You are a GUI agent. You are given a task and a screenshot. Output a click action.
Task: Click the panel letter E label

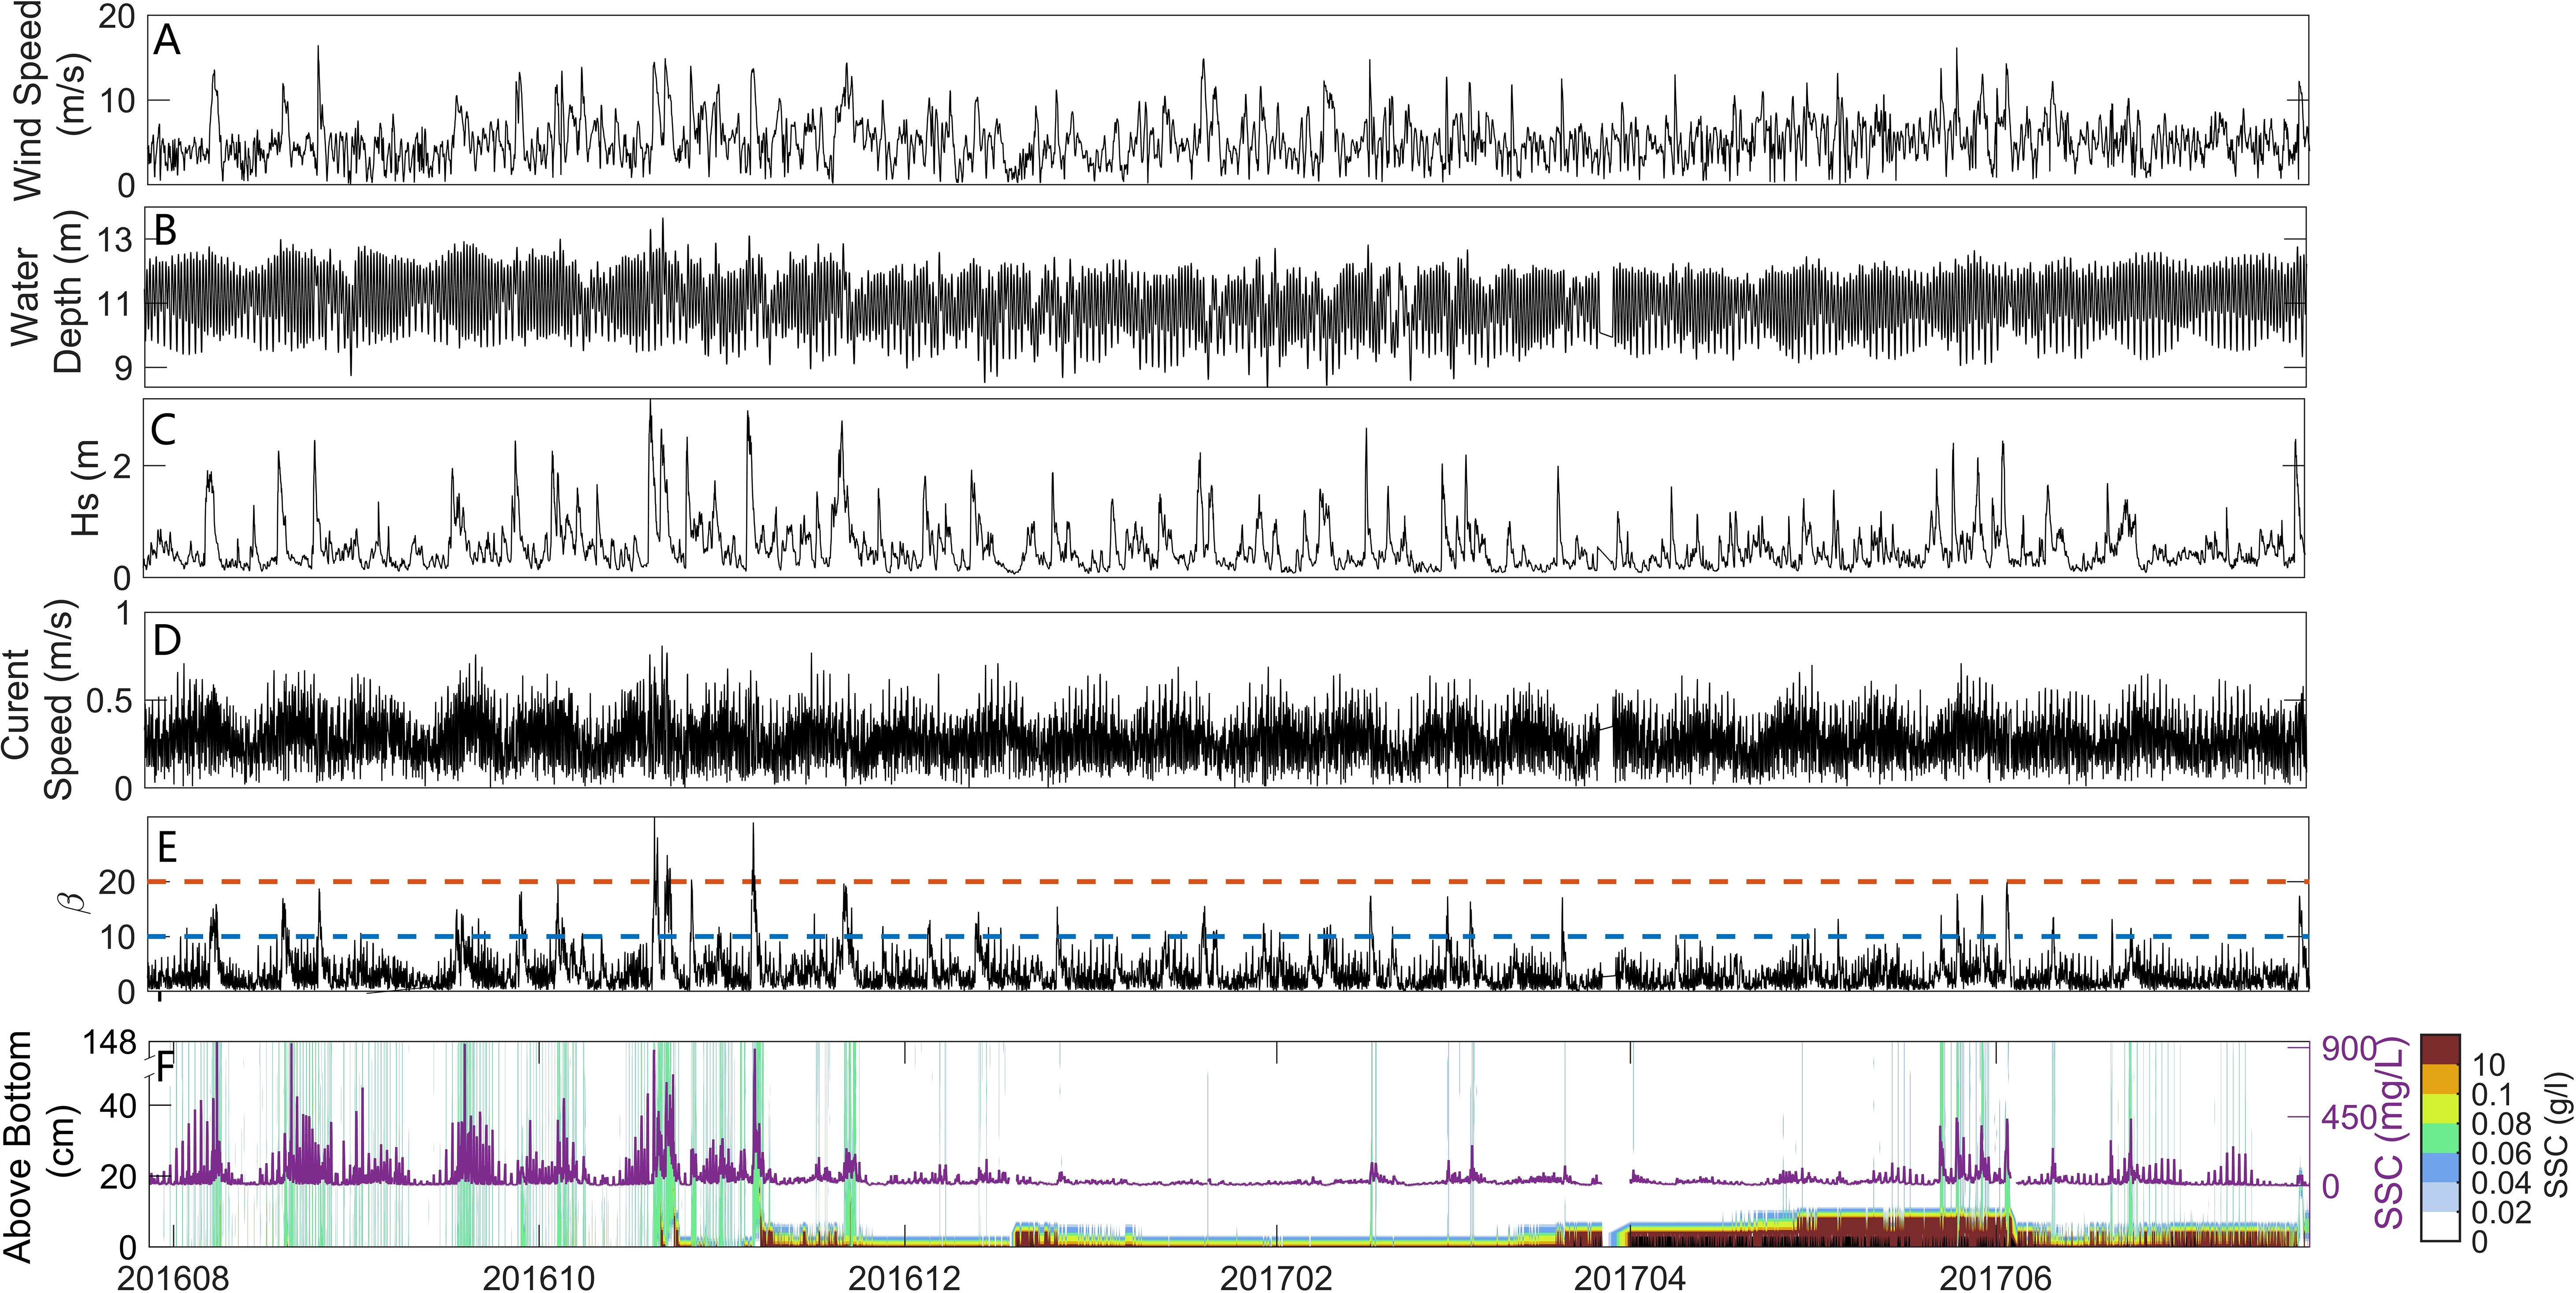pos(167,847)
